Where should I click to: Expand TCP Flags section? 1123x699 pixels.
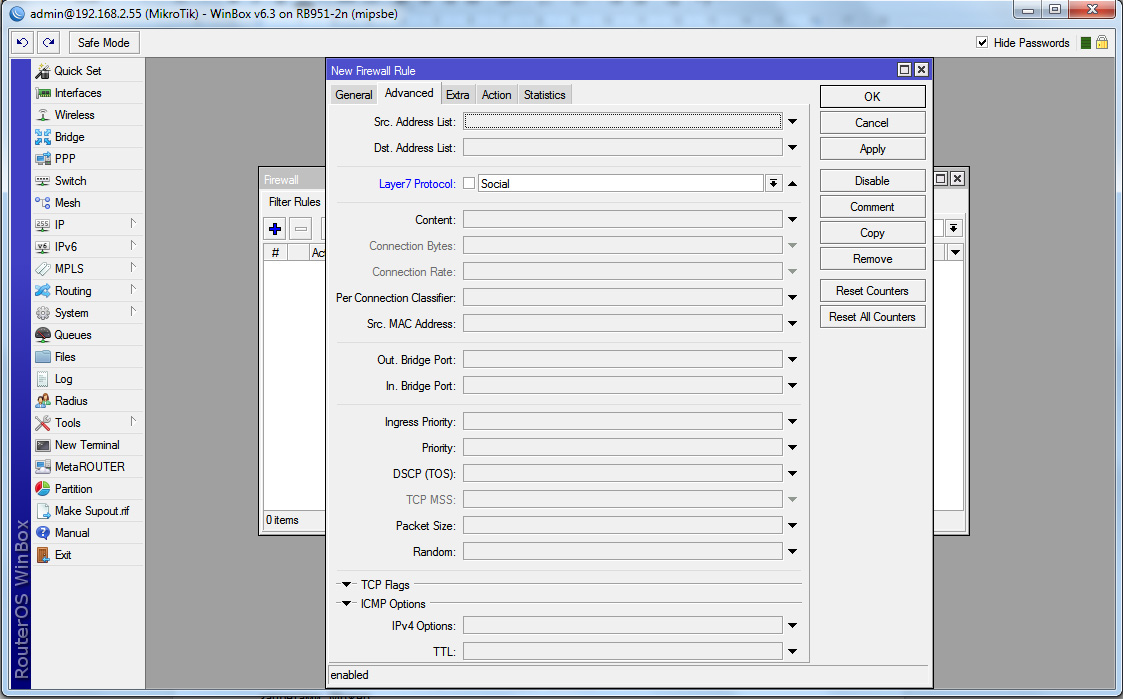(x=347, y=584)
